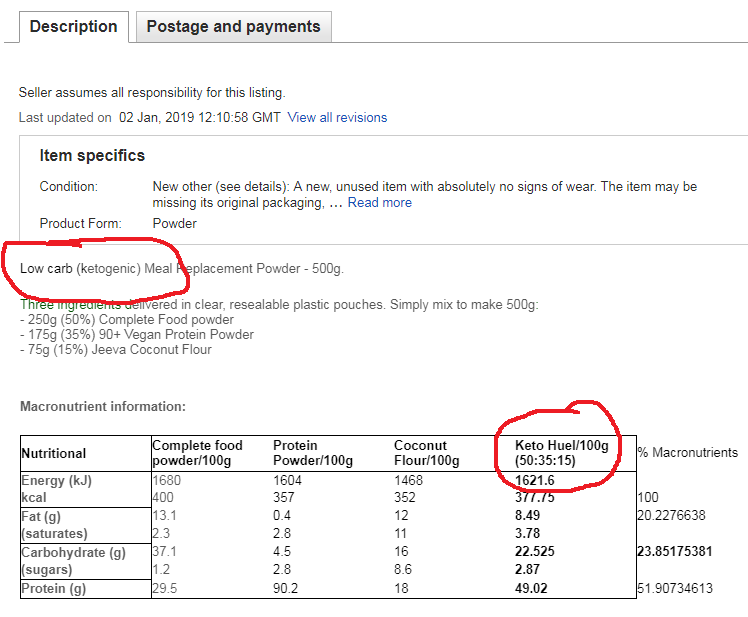This screenshot has height=617, width=748.
Task: Click the Item specifics heading
Action: coord(92,156)
